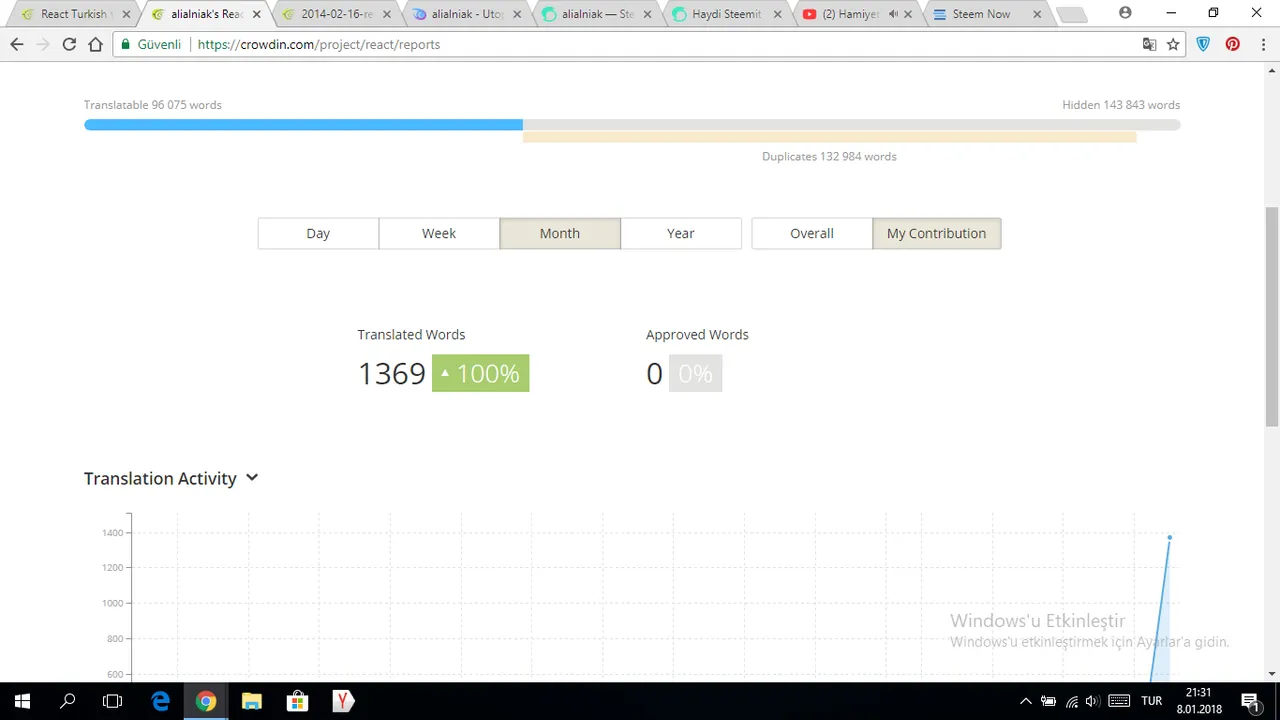Click the scrollbar down arrow

coord(1272,674)
